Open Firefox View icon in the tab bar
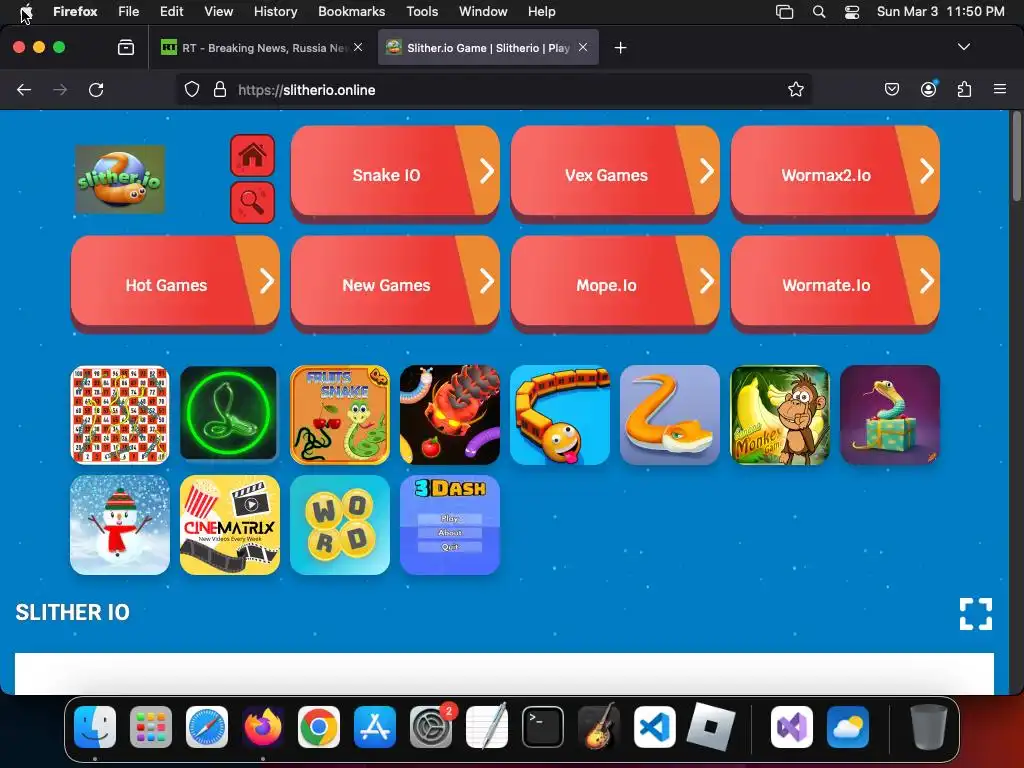Image resolution: width=1024 pixels, height=768 pixels. tap(126, 48)
